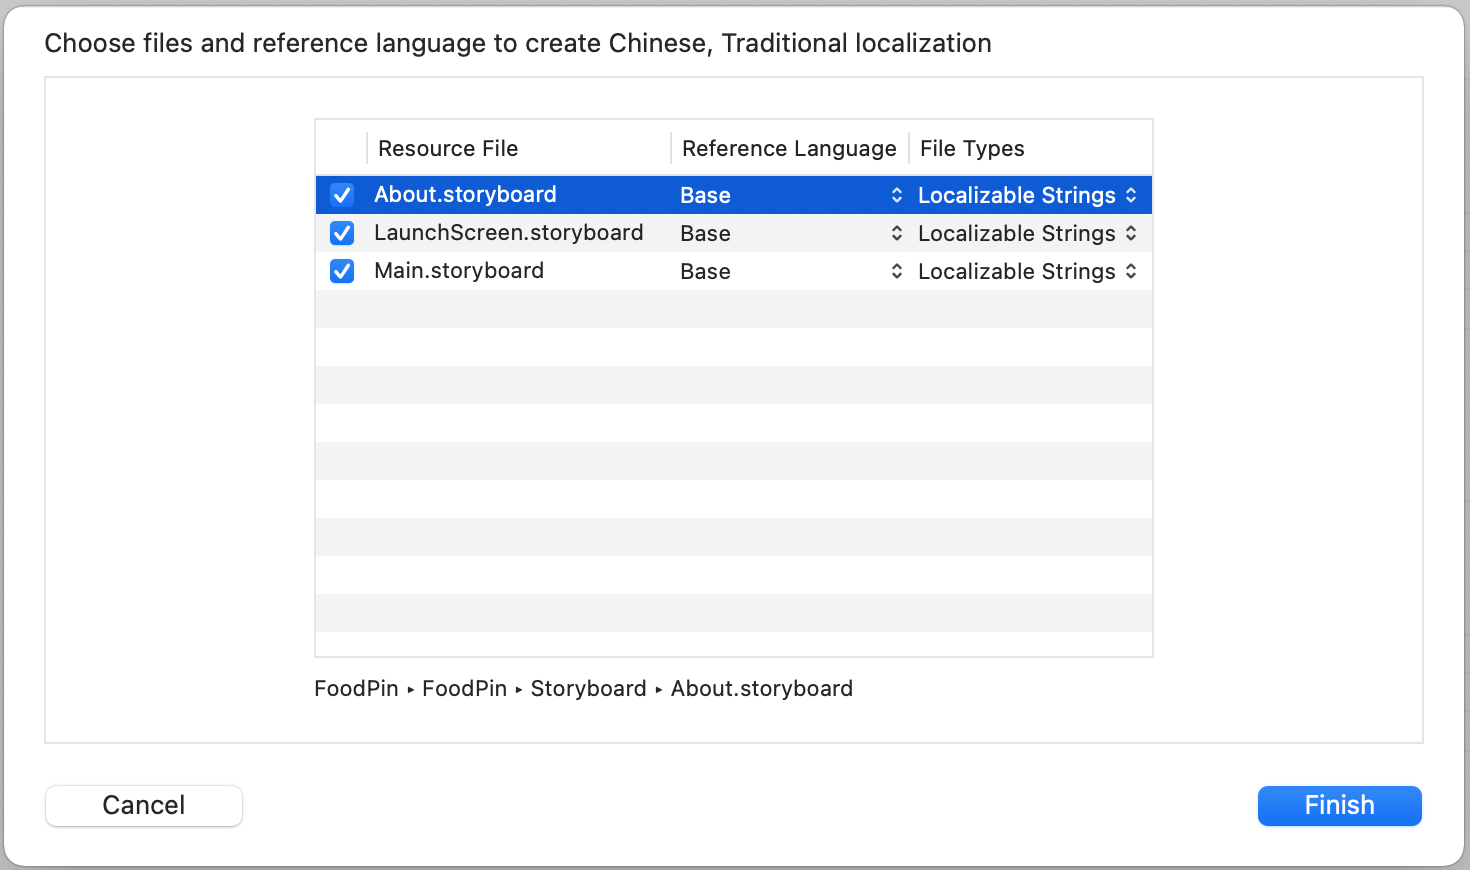Screen dimensions: 1470x870
Task: Uncheck the LaunchScreen.storyboard checkbox
Action: [x=341, y=232]
